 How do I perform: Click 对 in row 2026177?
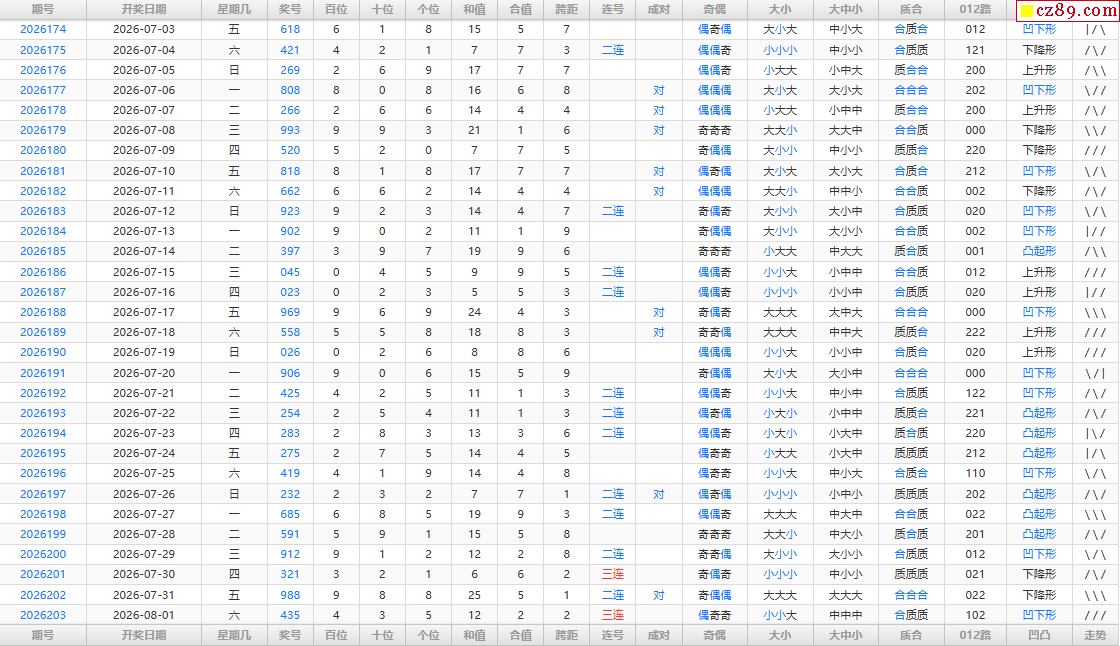pyautogui.click(x=659, y=90)
